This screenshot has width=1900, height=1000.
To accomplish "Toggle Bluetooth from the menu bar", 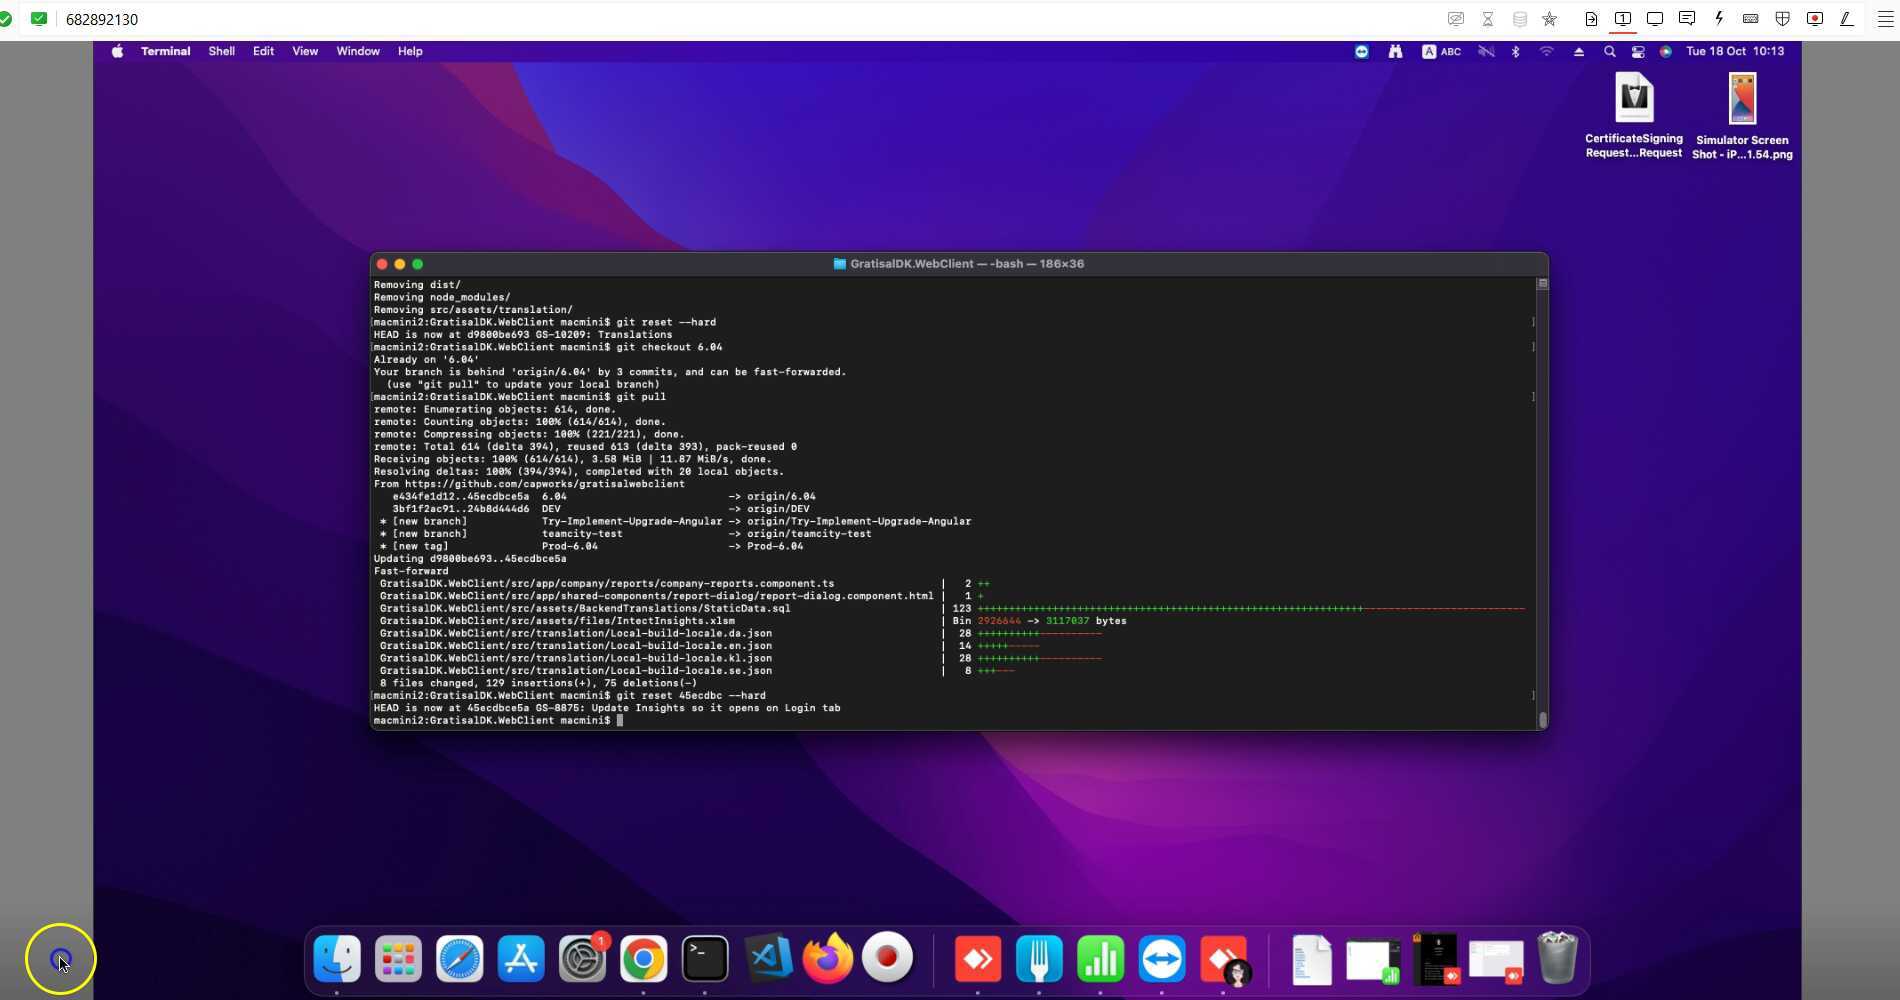I will [1515, 51].
